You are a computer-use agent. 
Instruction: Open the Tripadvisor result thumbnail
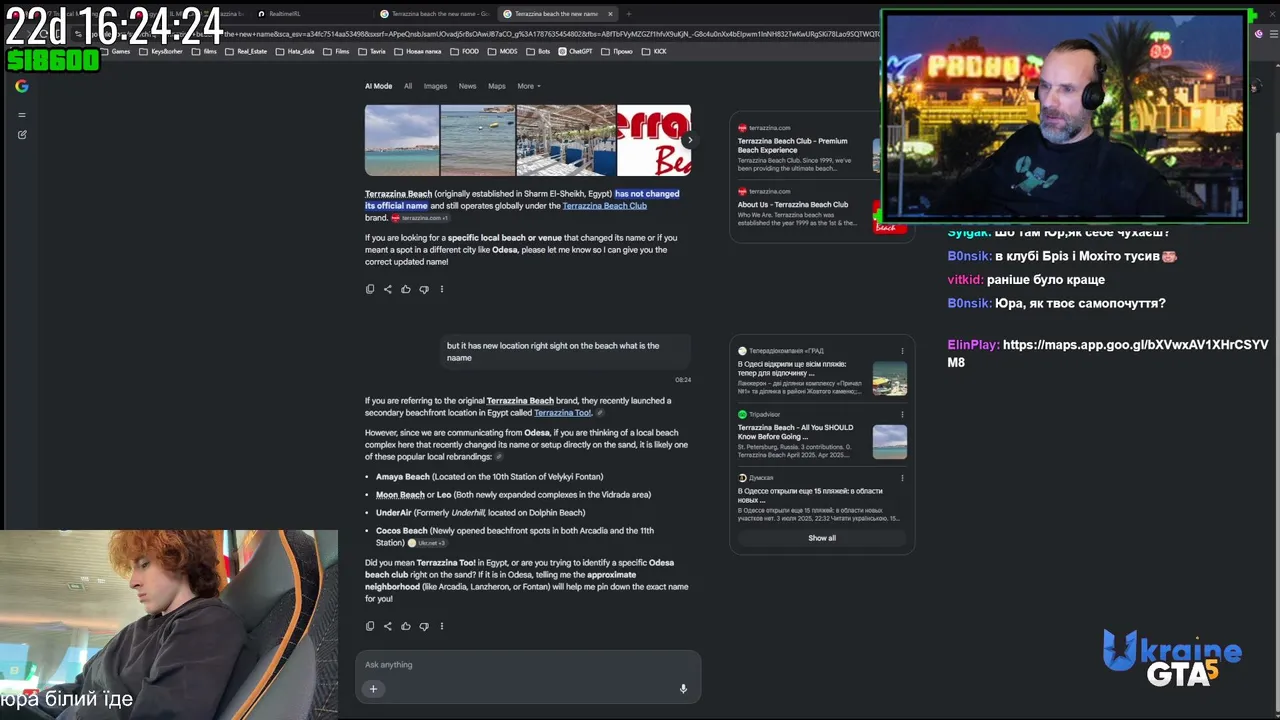[890, 442]
